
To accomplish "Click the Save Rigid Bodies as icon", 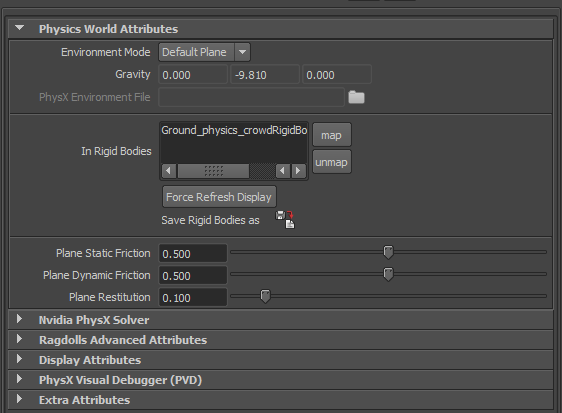I will coord(285,219).
